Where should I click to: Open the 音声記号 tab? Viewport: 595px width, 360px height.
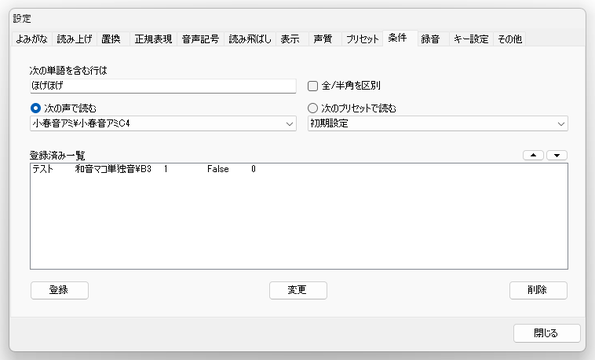coord(200,39)
